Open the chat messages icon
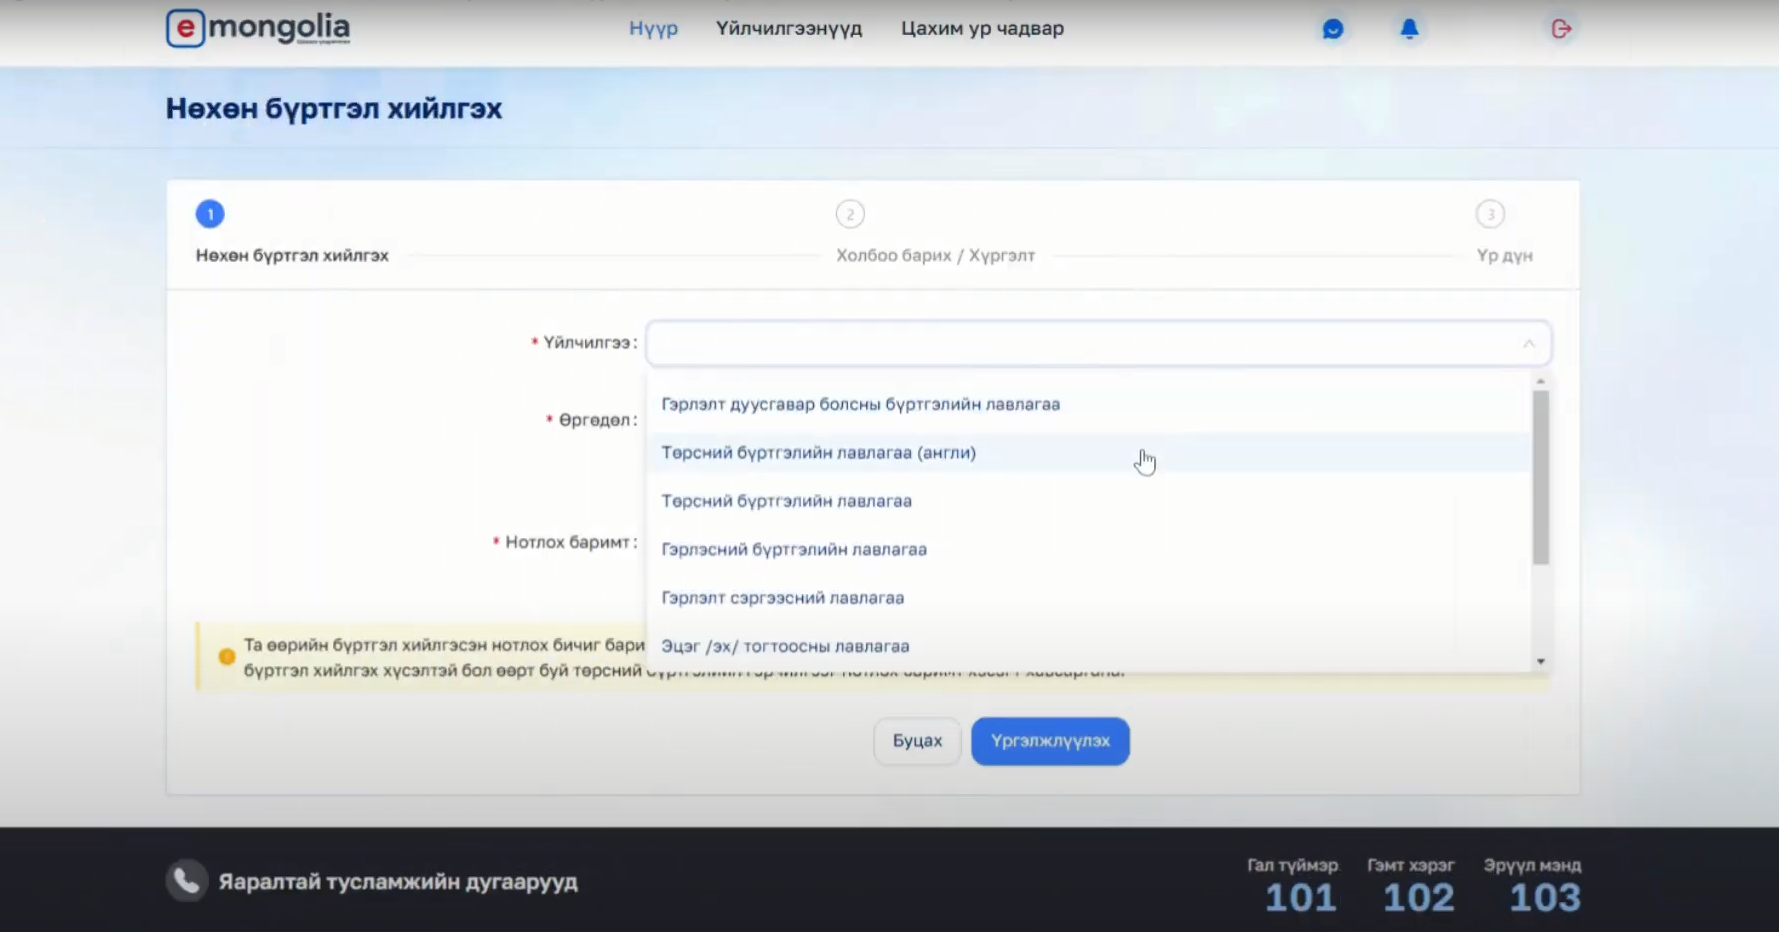The image size is (1782, 932). (1334, 29)
